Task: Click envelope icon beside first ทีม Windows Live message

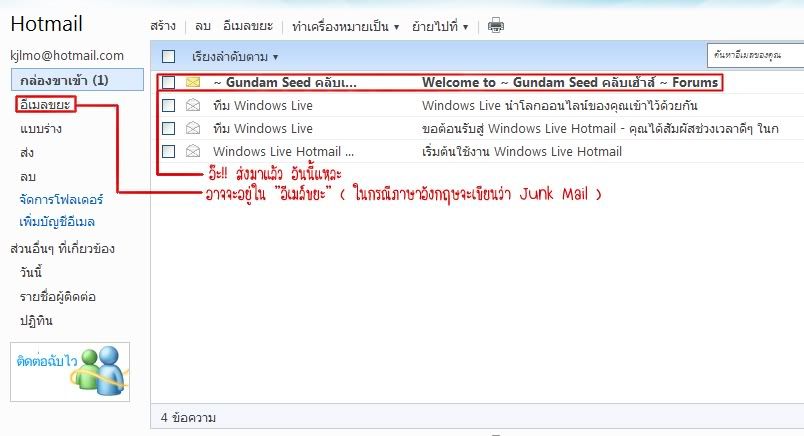Action: (x=193, y=105)
